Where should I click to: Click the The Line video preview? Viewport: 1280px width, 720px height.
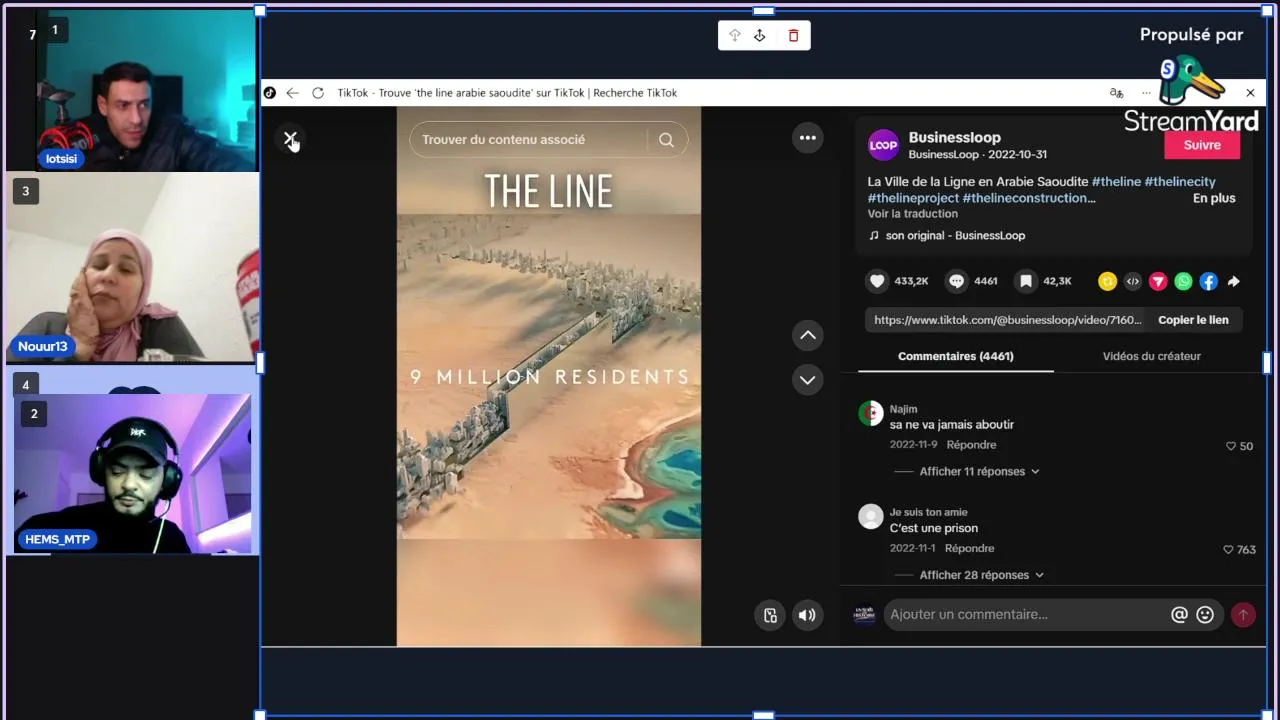click(549, 376)
